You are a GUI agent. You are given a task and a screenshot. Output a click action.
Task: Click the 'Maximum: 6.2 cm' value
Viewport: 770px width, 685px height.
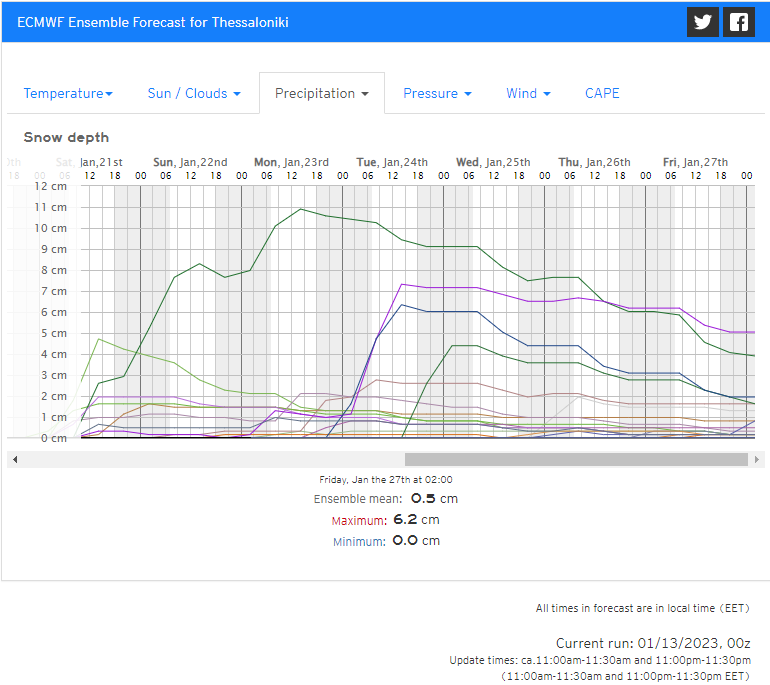pyautogui.click(x=385, y=520)
